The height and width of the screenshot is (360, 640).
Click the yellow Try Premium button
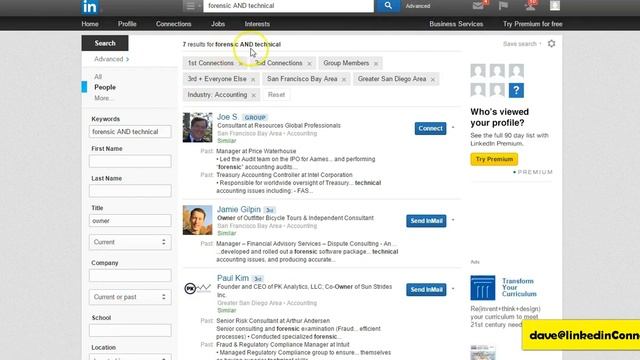tap(494, 159)
